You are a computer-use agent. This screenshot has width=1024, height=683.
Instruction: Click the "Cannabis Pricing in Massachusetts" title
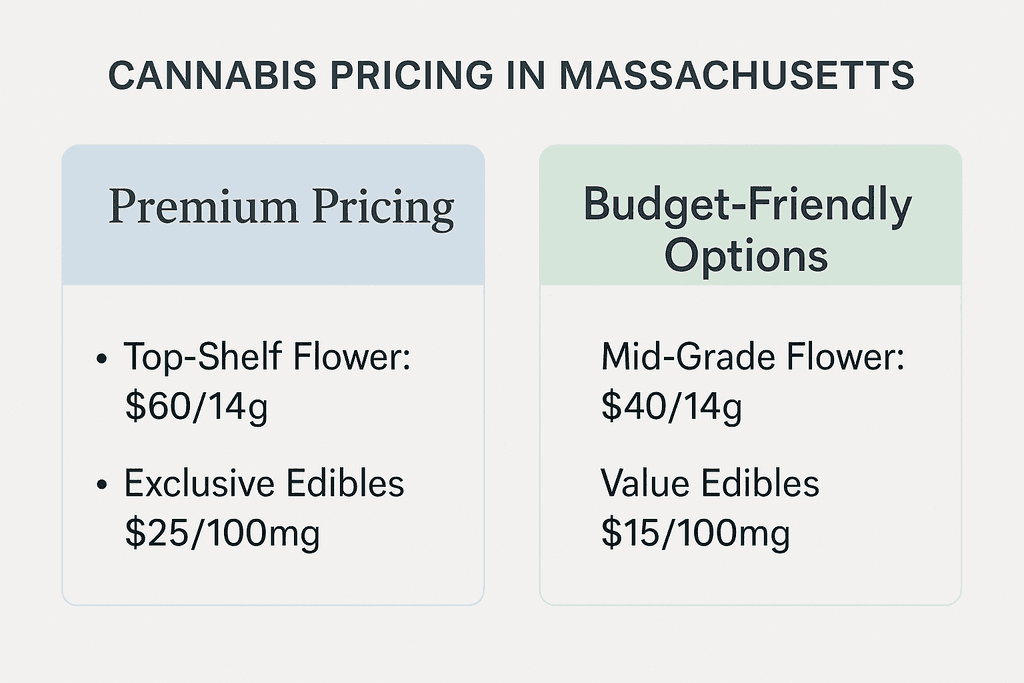click(x=511, y=77)
